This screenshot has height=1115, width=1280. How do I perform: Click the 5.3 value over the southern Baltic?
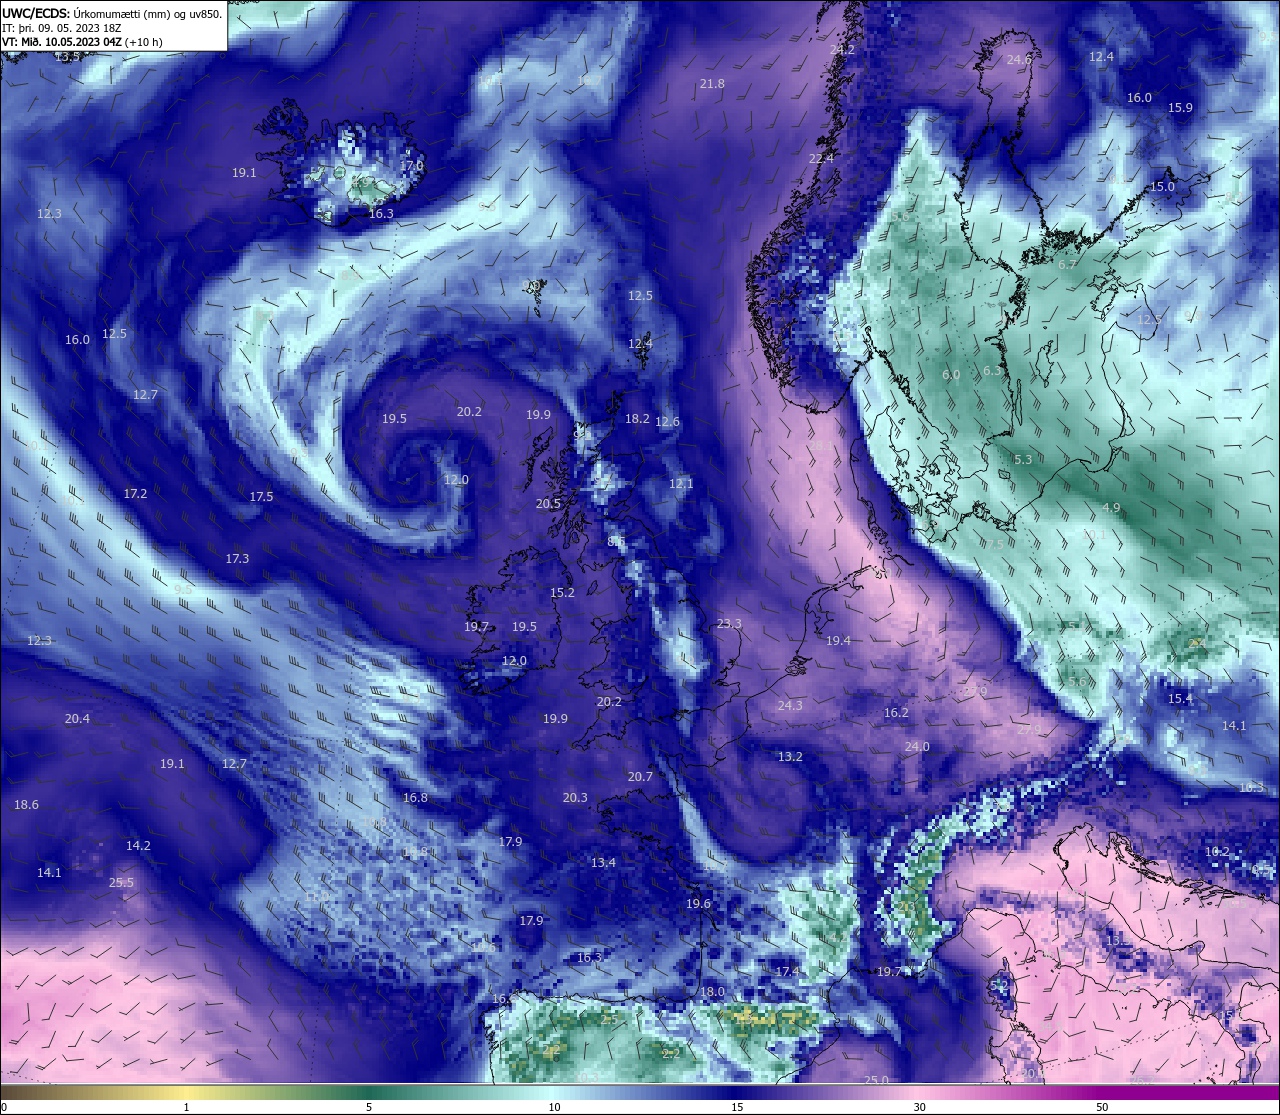coord(1023,460)
